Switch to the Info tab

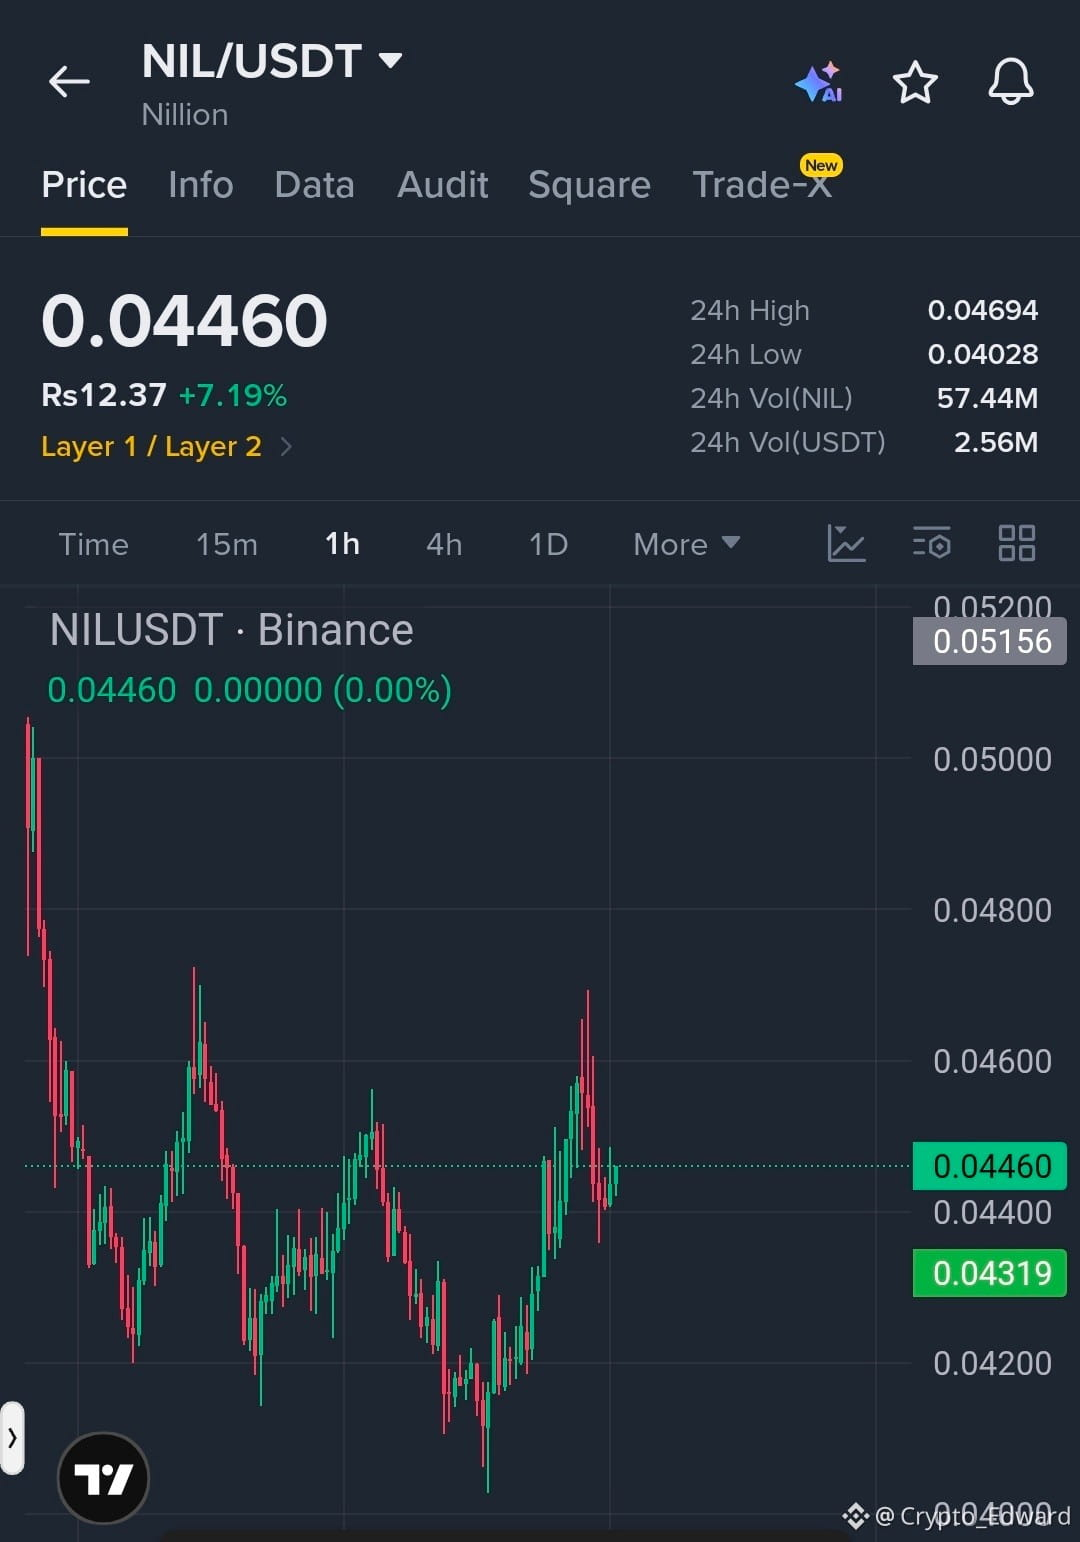(201, 185)
